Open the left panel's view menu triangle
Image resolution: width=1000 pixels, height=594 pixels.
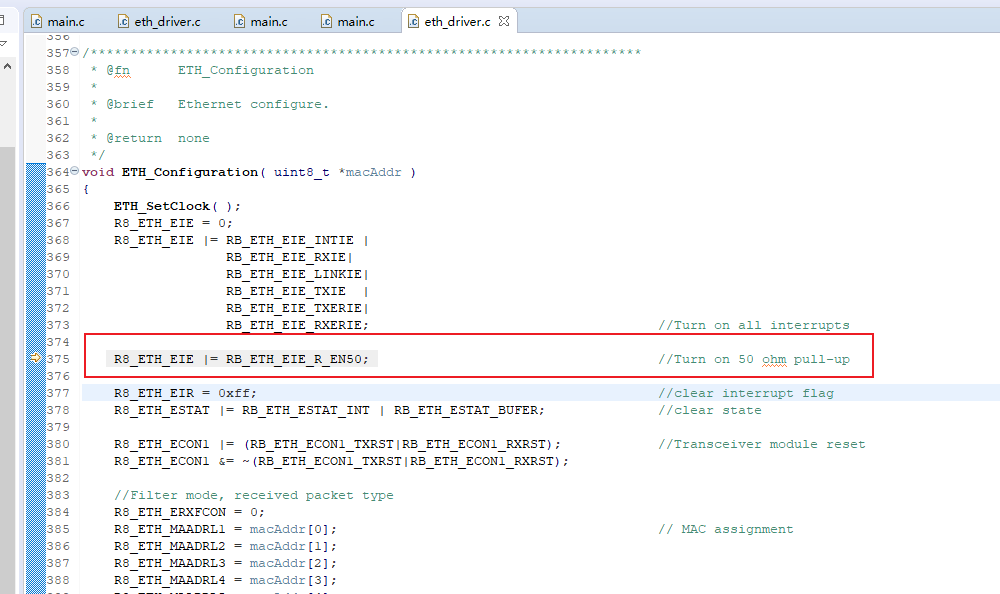(x=3, y=44)
